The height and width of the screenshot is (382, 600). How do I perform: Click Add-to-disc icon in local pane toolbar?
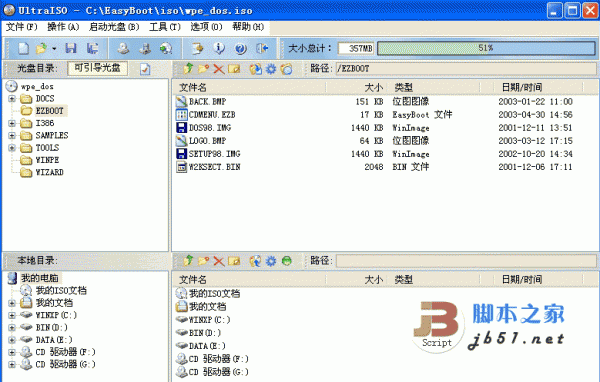pyautogui.click(x=255, y=261)
